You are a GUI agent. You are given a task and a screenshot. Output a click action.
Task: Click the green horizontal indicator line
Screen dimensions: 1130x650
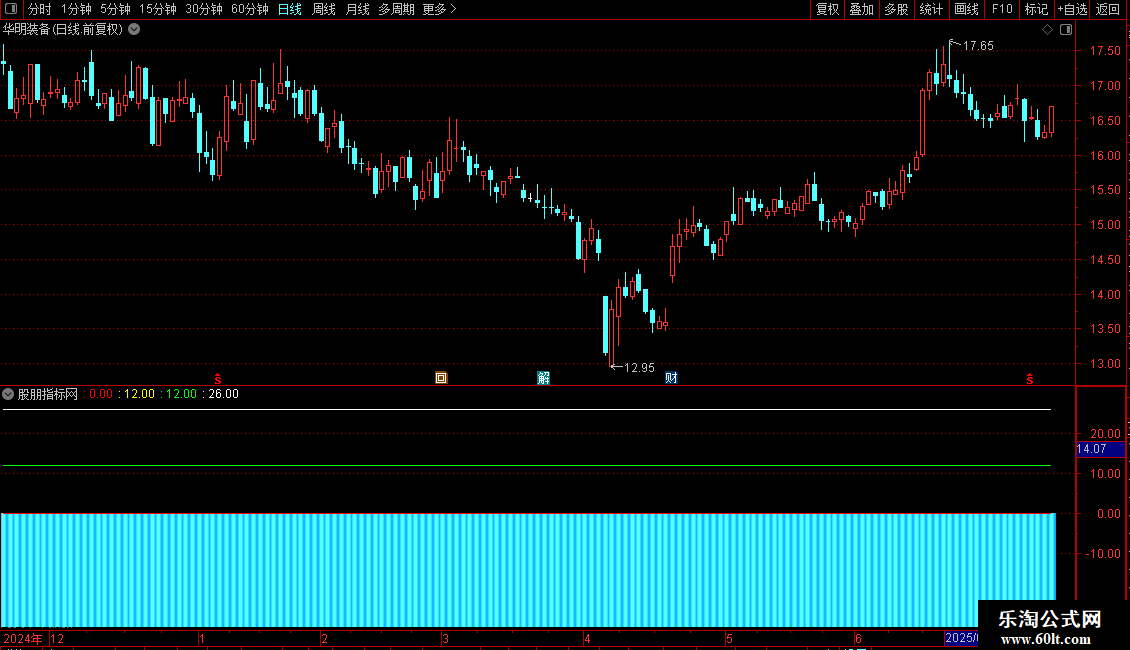tap(526, 466)
